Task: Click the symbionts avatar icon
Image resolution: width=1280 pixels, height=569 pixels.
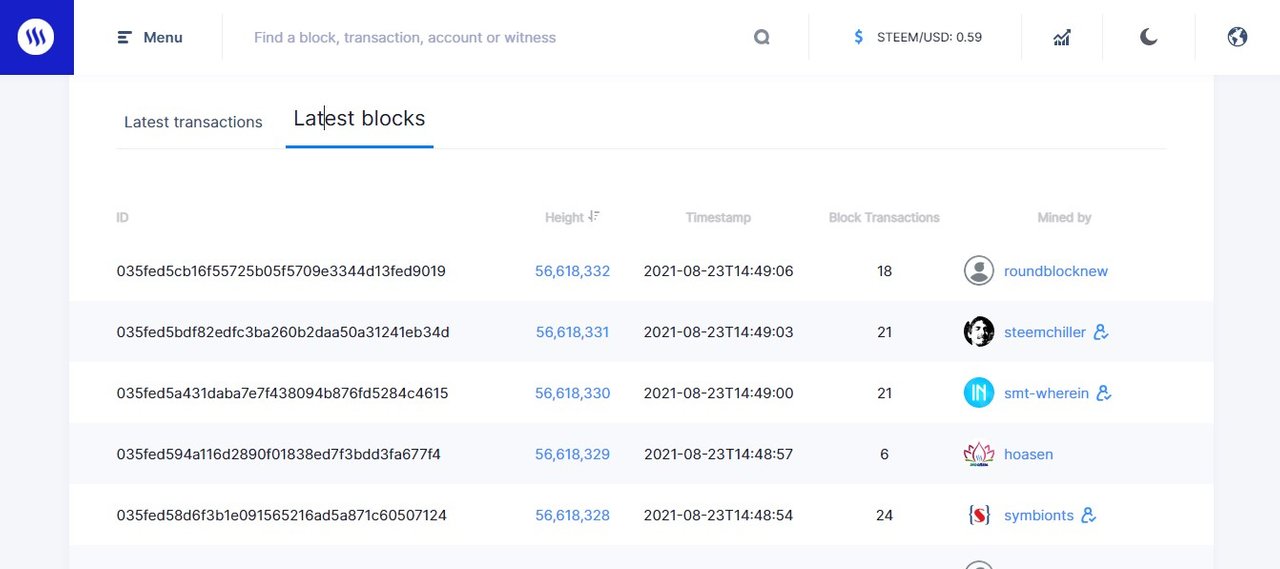Action: 978,515
